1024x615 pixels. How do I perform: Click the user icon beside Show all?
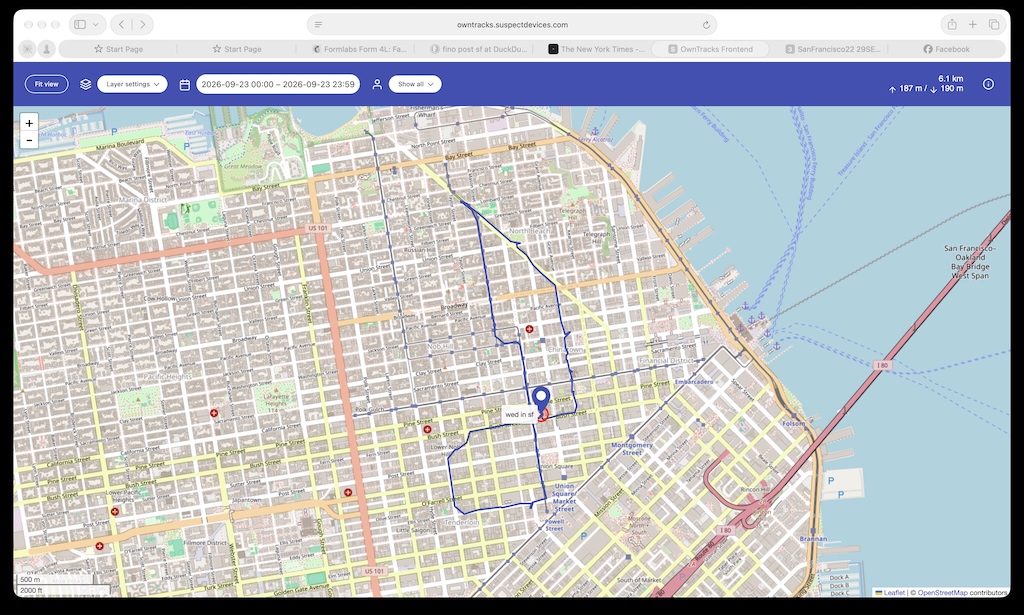point(377,84)
